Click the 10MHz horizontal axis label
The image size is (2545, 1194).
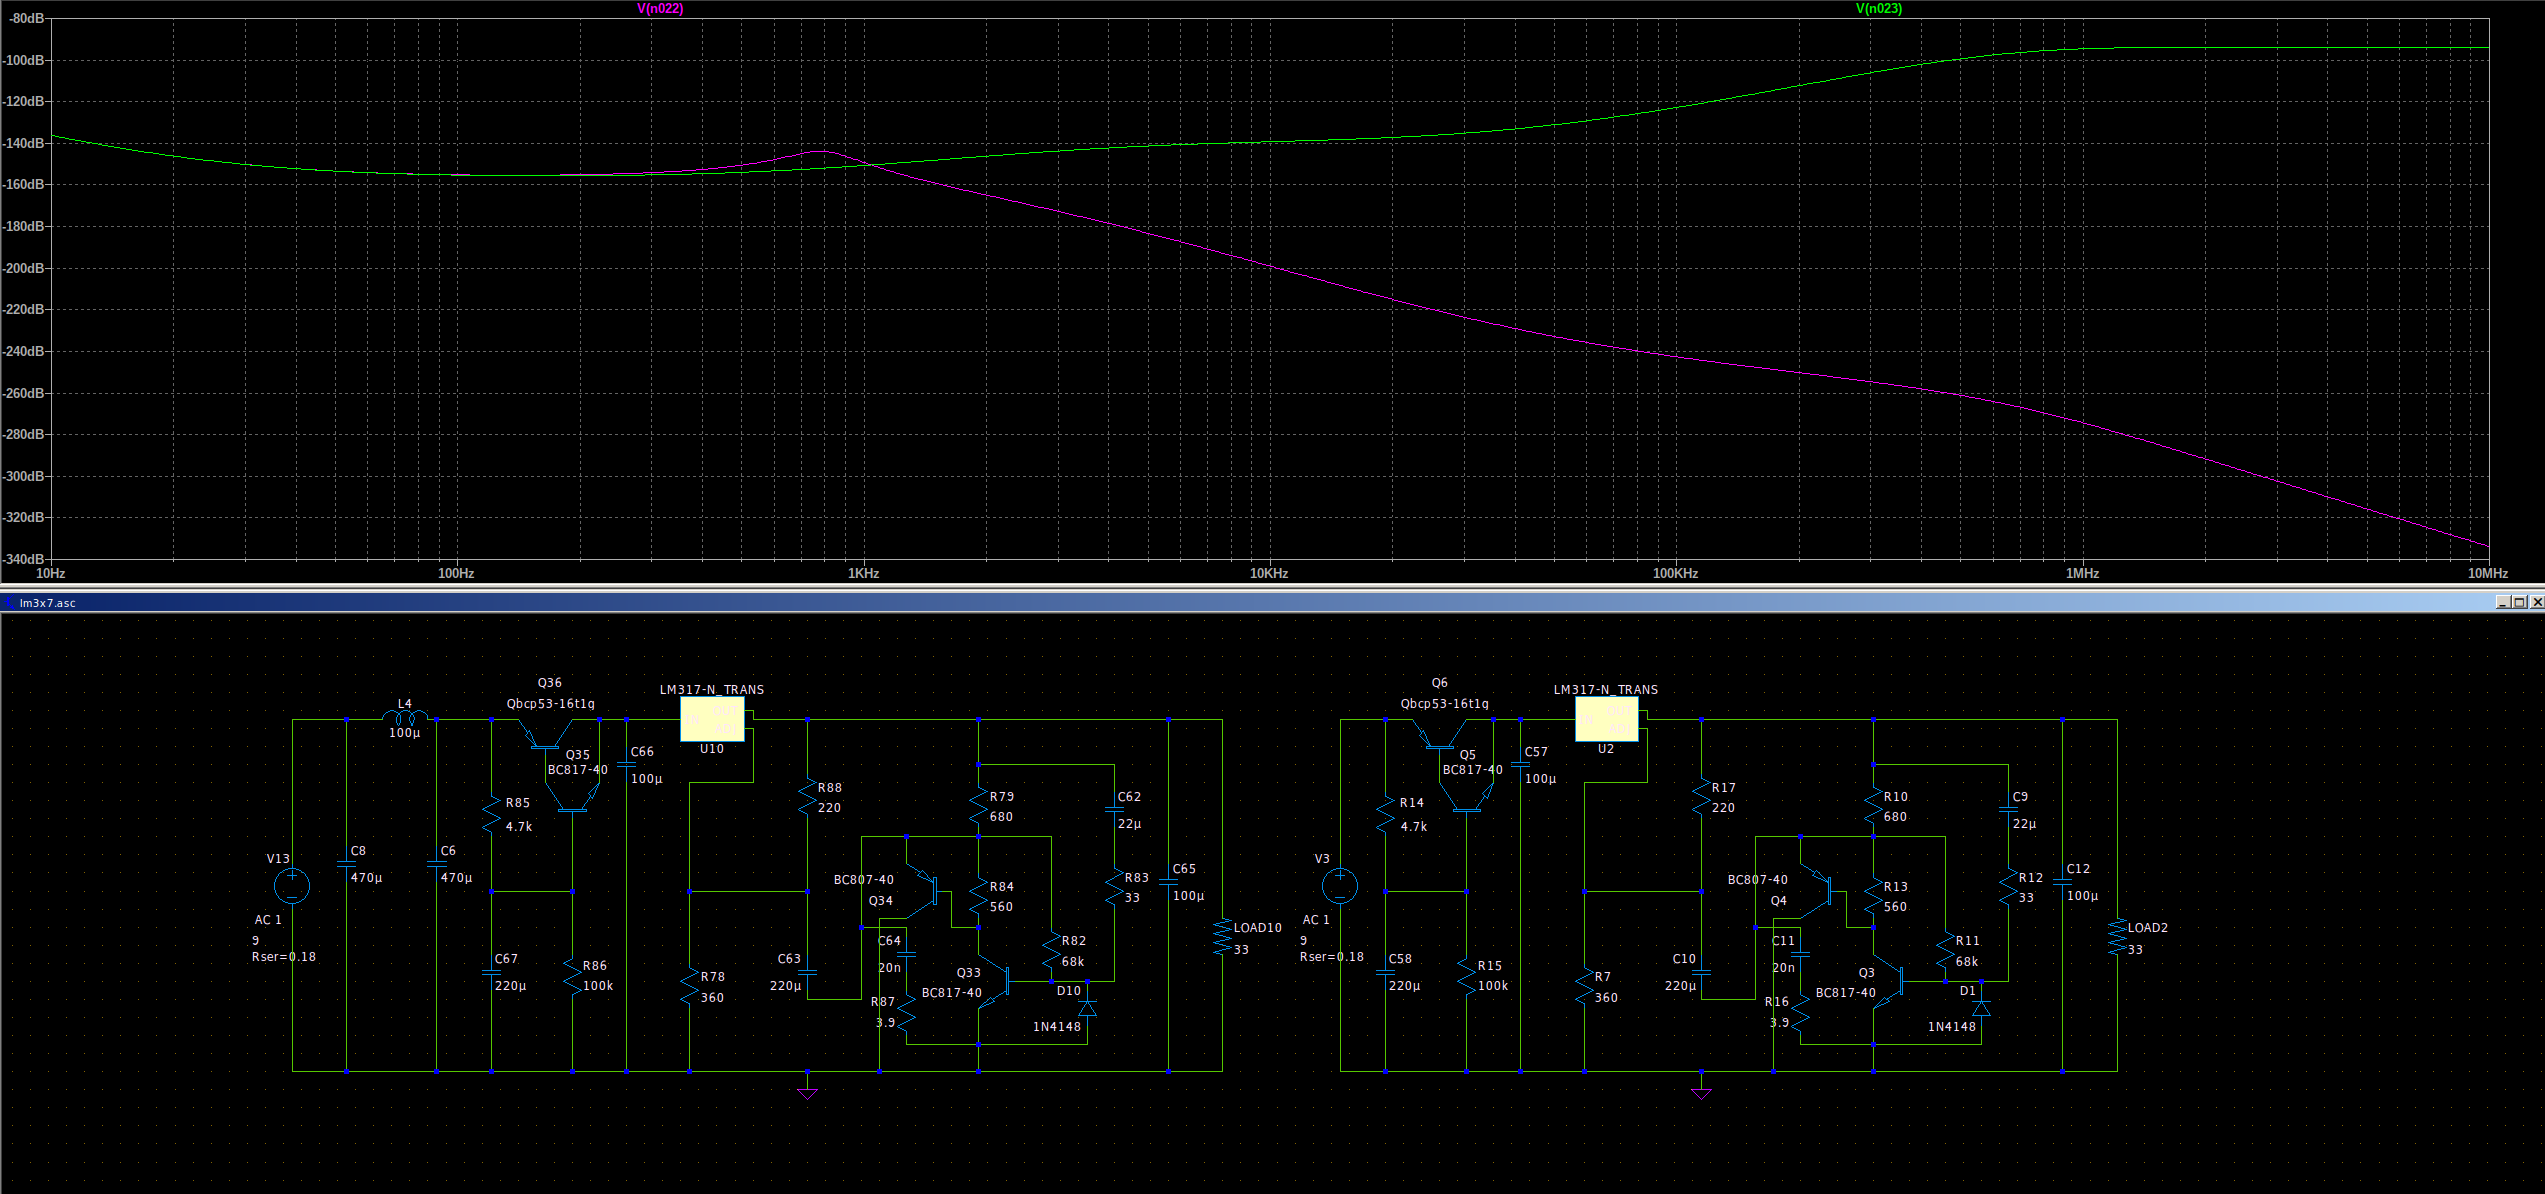(2487, 574)
